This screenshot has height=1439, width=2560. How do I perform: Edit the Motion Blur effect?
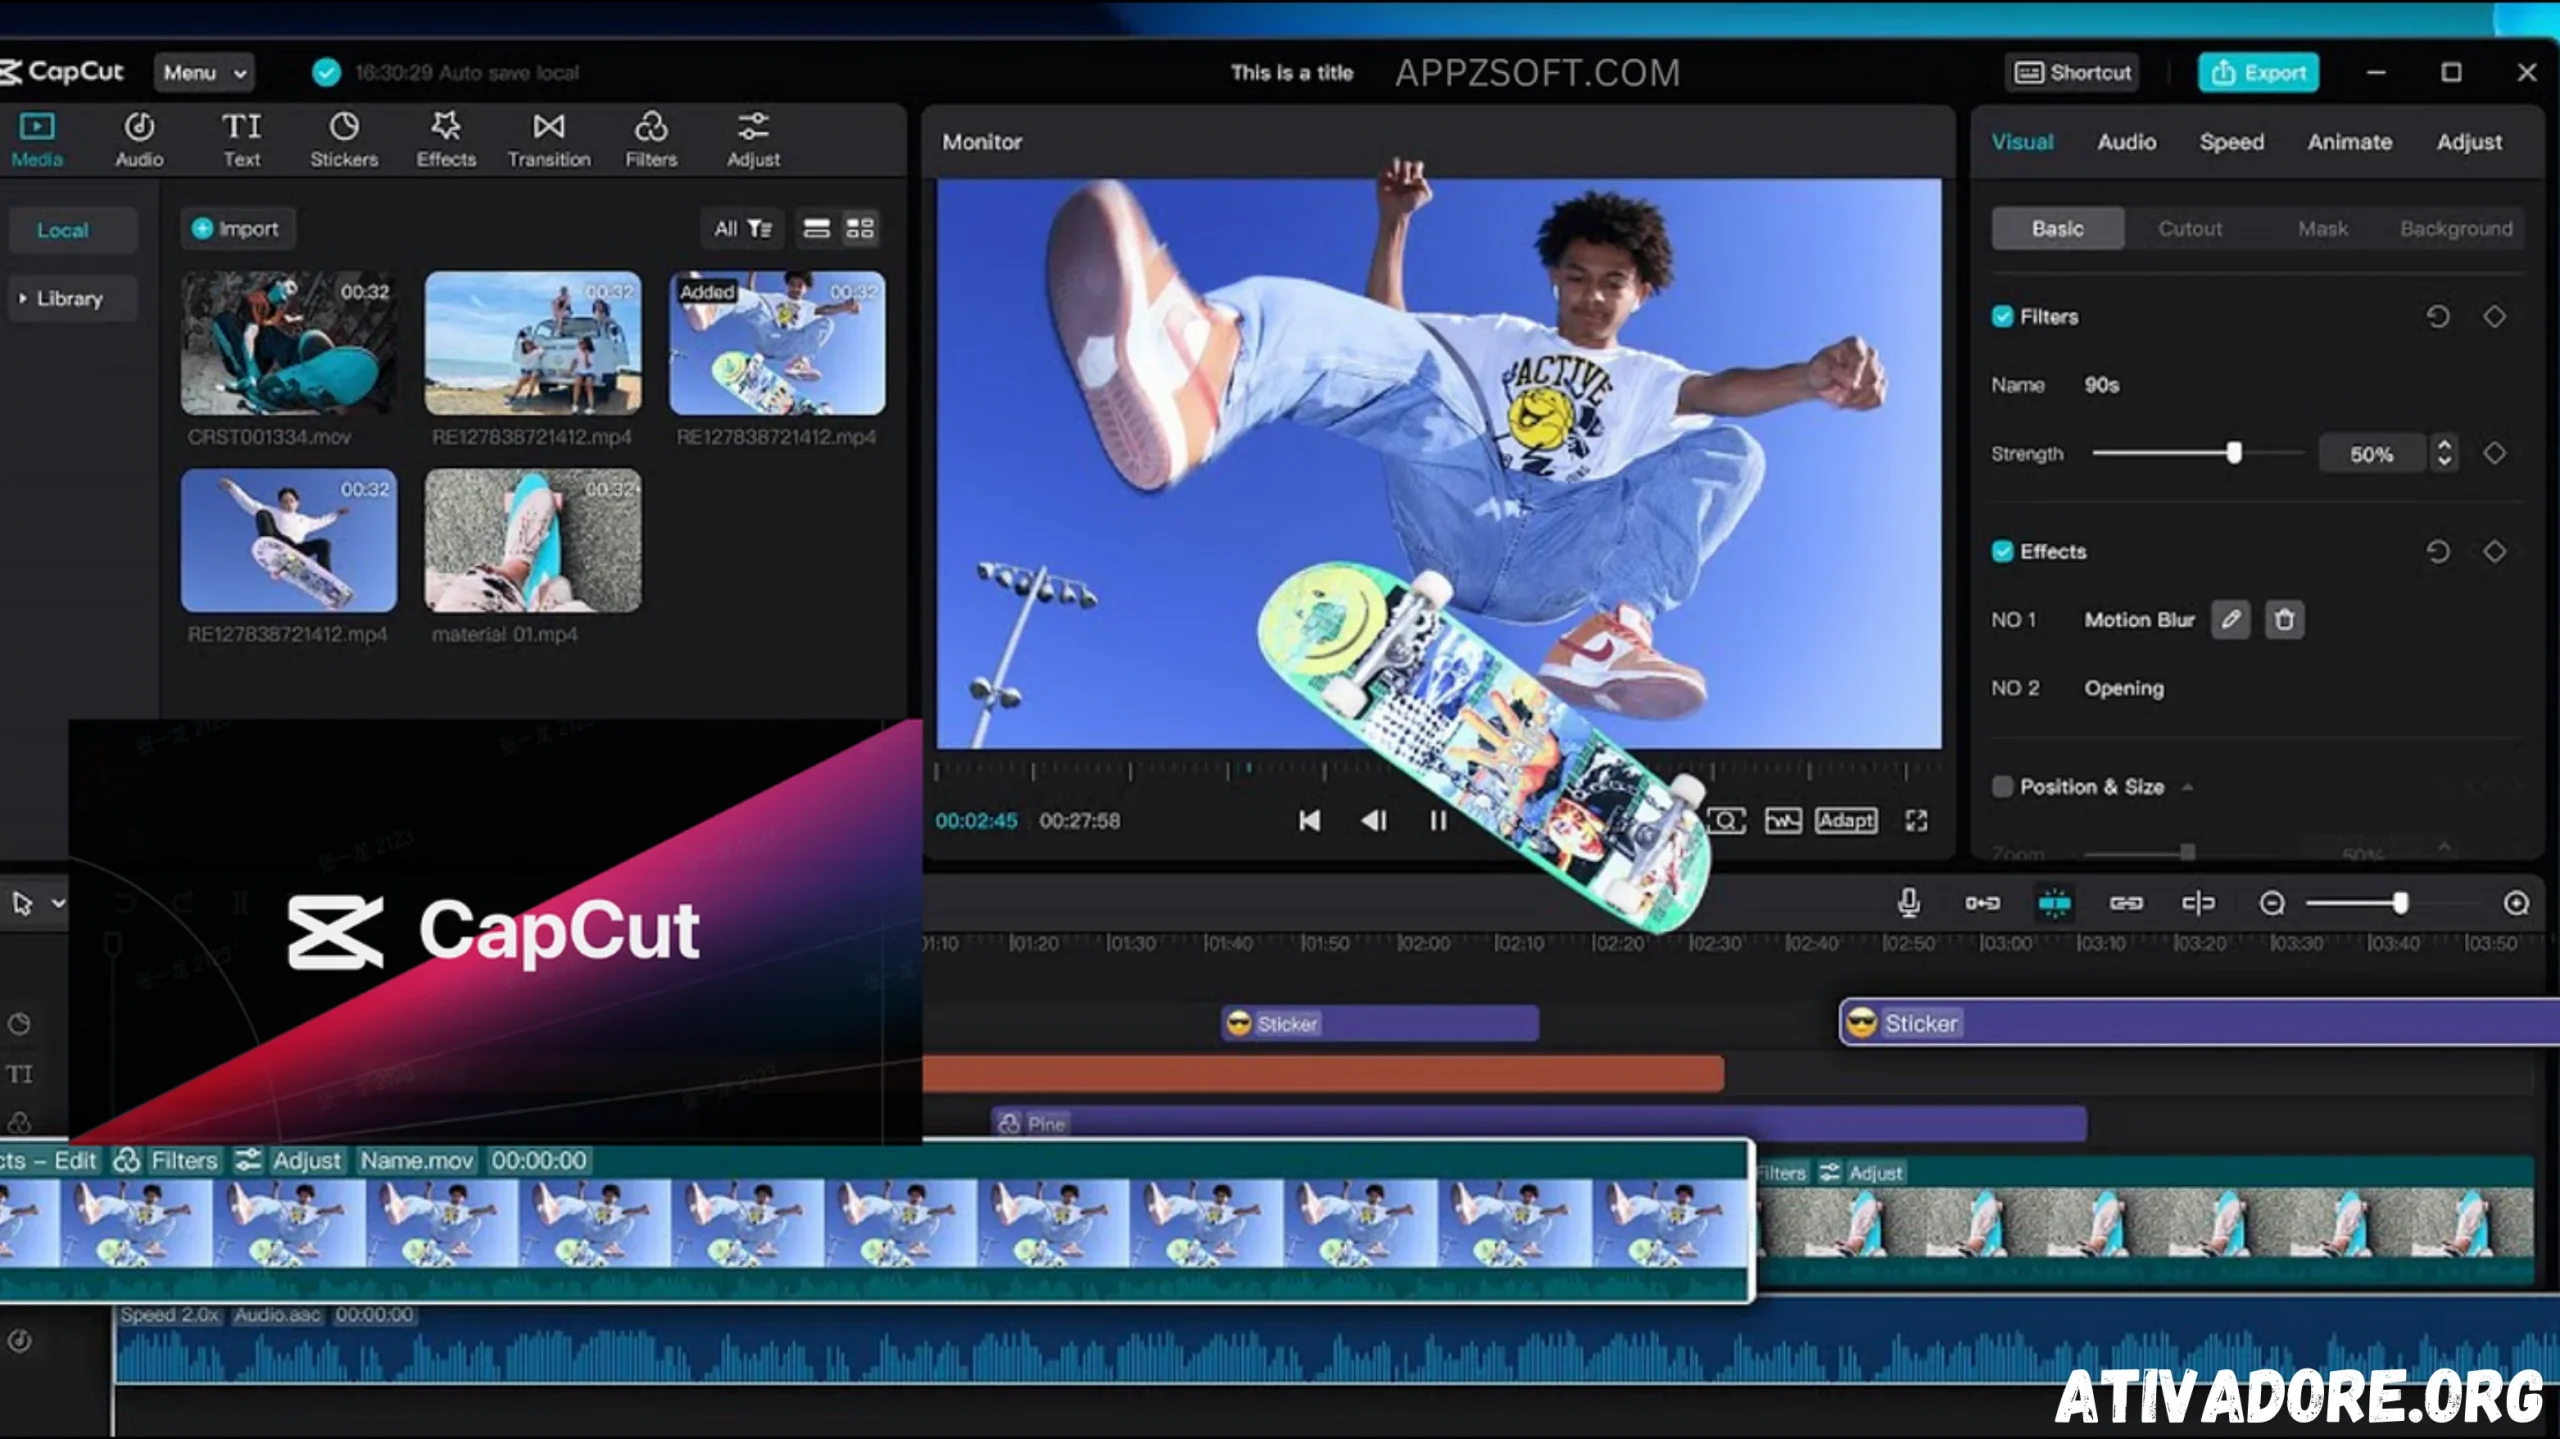[x=2230, y=620]
